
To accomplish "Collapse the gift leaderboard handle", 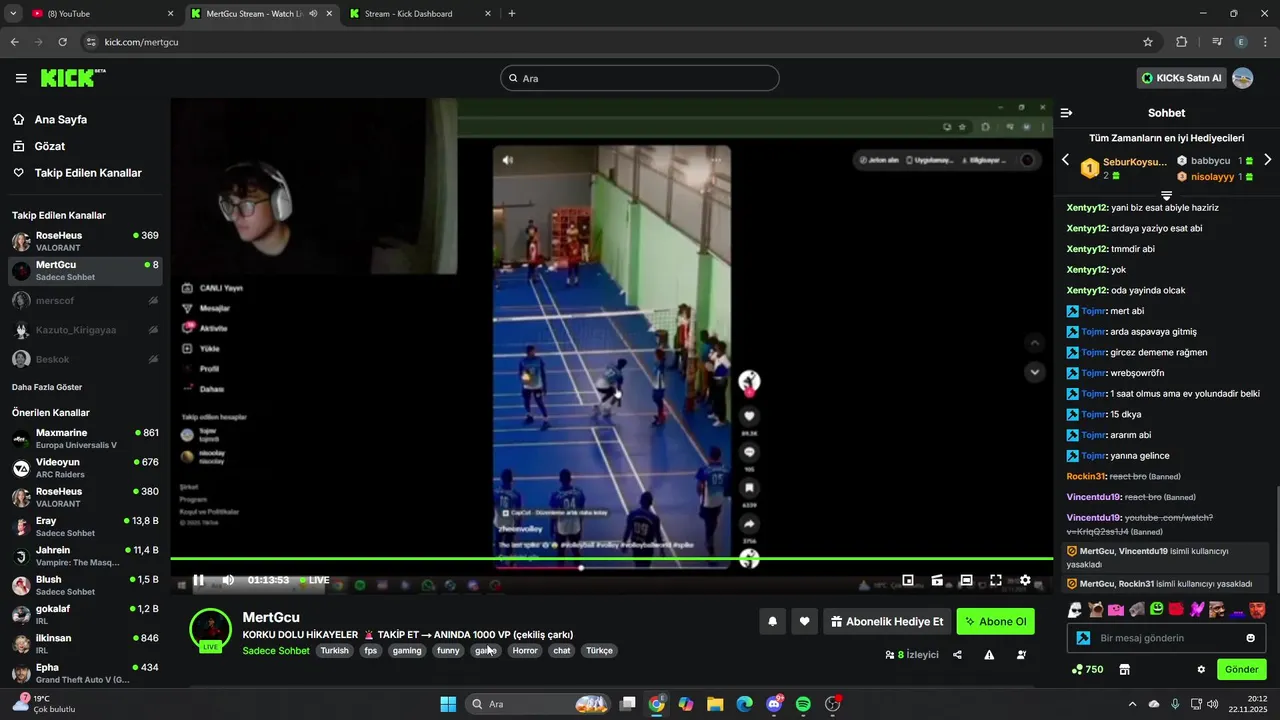I will (x=1166, y=194).
